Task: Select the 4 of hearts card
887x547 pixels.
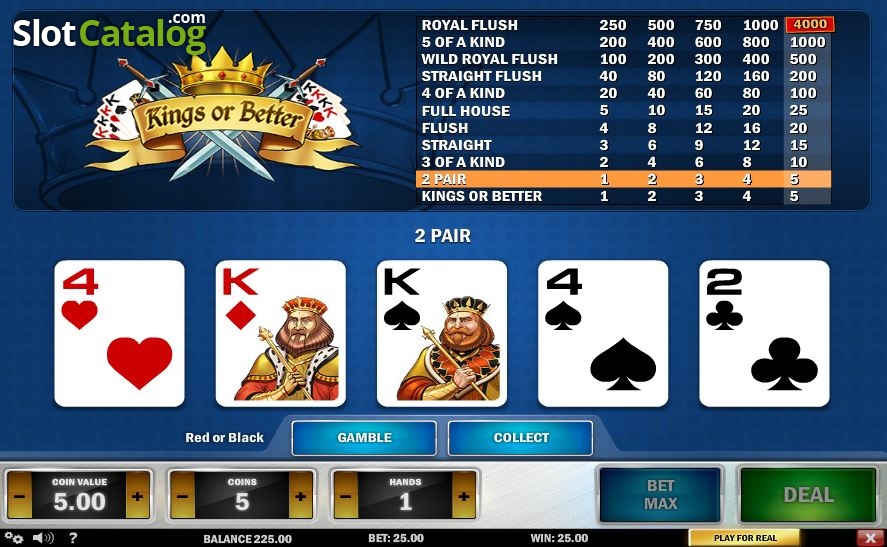Action: (x=119, y=333)
